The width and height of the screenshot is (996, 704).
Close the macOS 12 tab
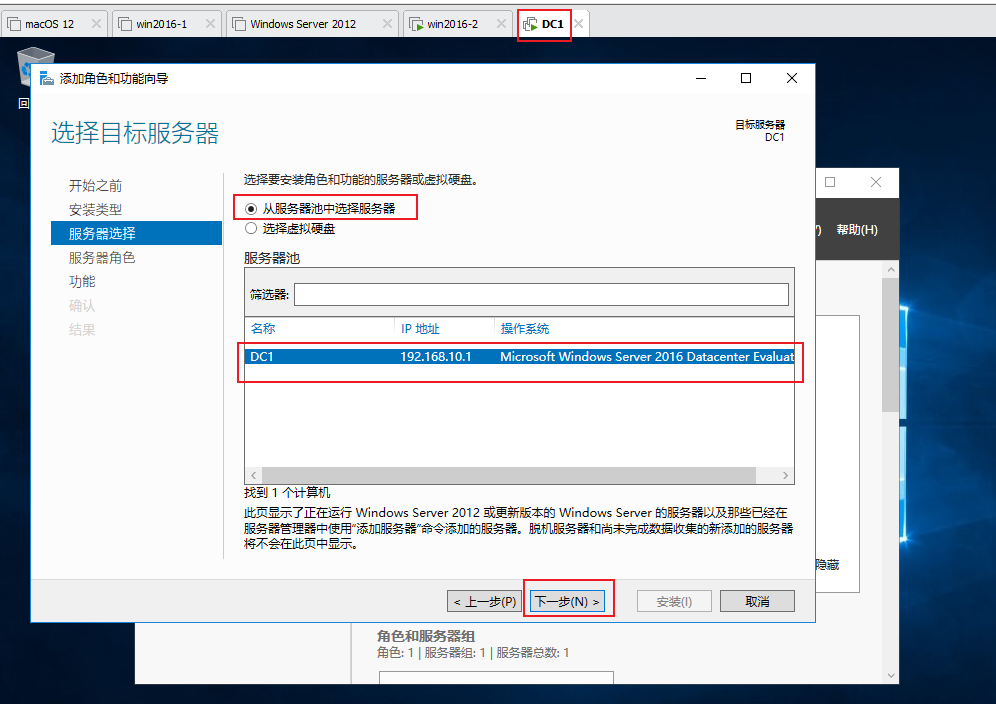coord(97,24)
